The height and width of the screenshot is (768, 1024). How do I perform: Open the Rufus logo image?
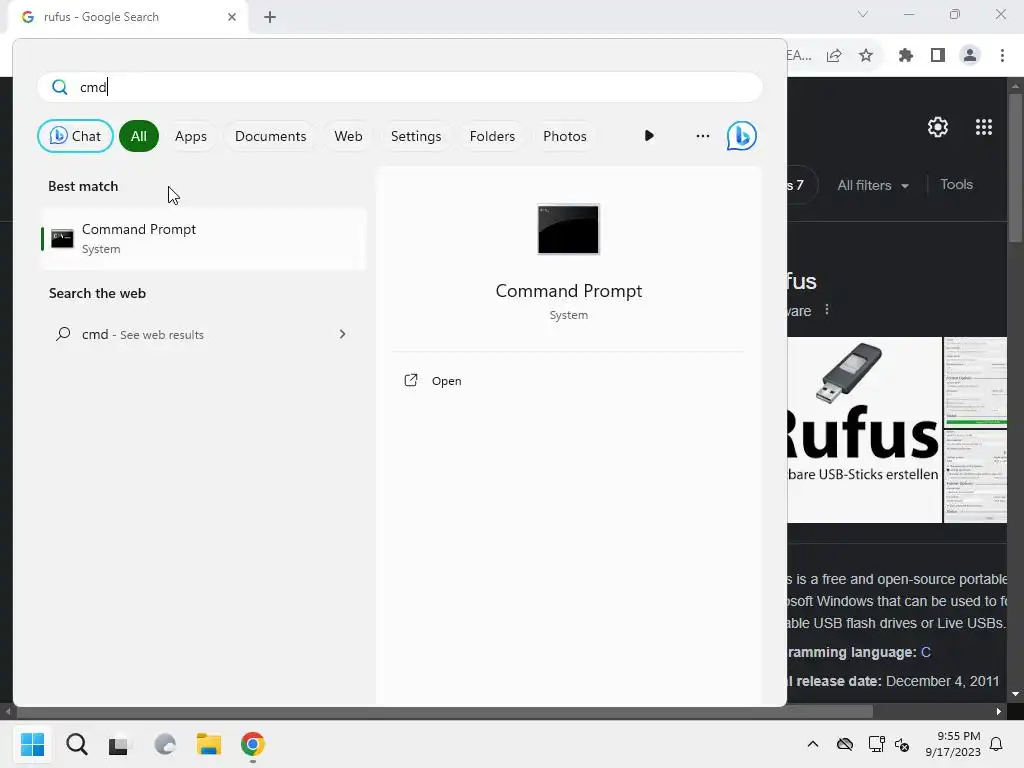coord(864,430)
